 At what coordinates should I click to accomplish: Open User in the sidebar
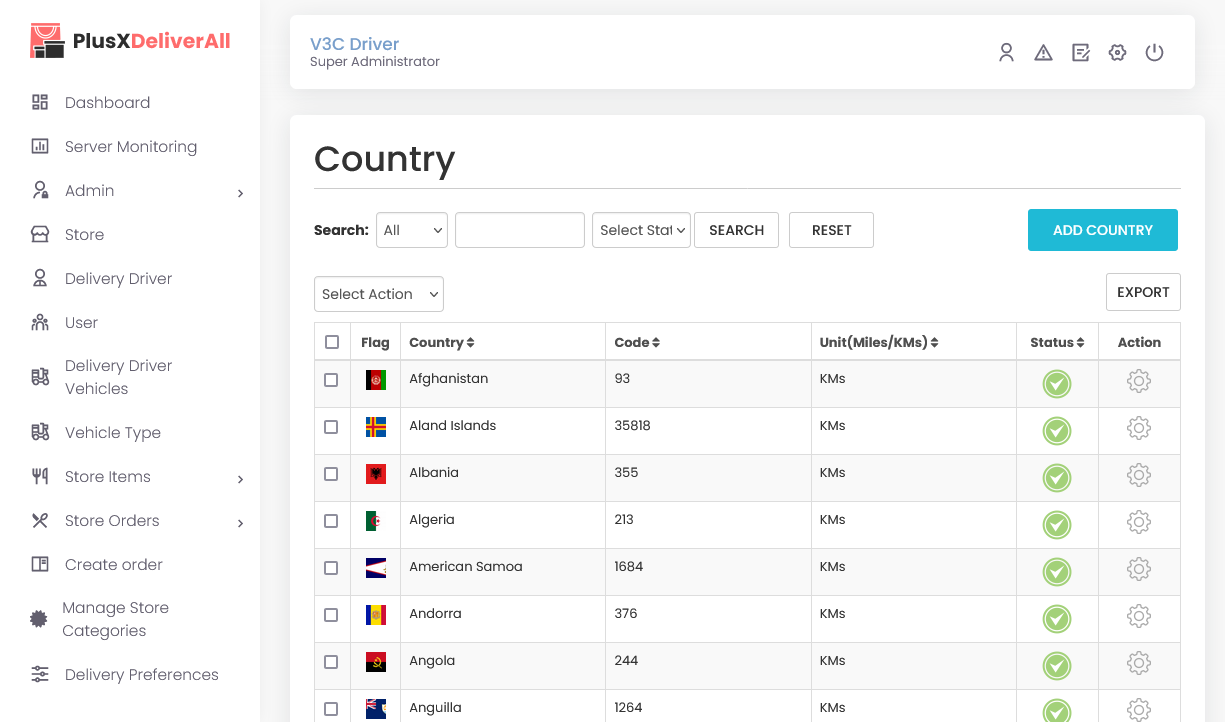point(81,322)
